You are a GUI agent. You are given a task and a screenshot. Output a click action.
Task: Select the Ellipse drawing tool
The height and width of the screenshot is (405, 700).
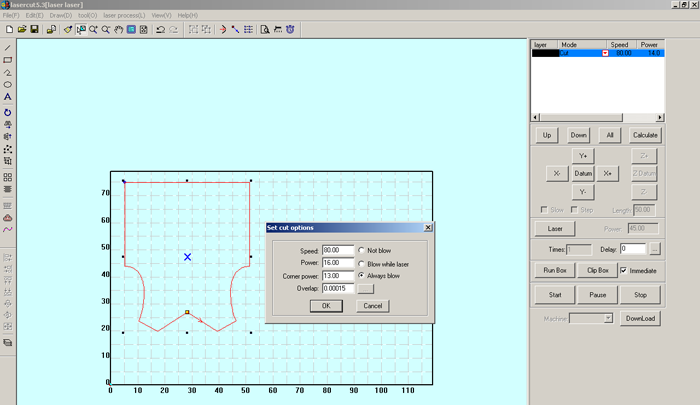8,84
